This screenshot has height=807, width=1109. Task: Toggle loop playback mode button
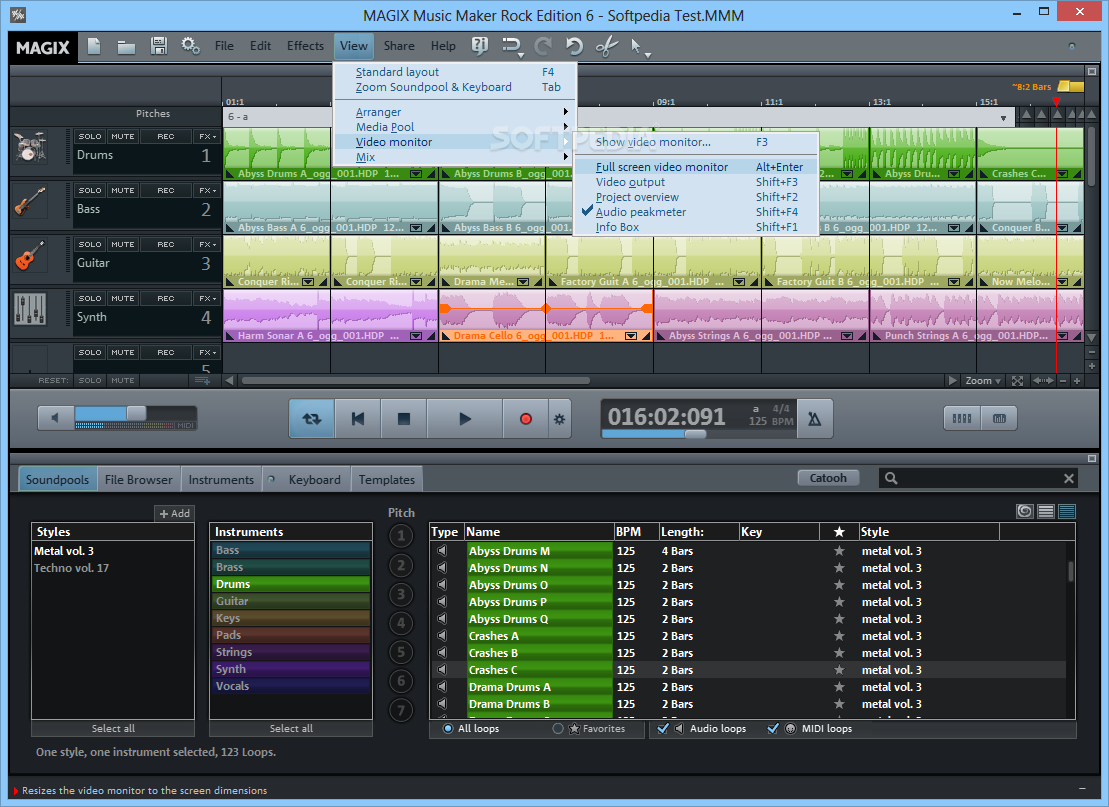click(x=312, y=419)
